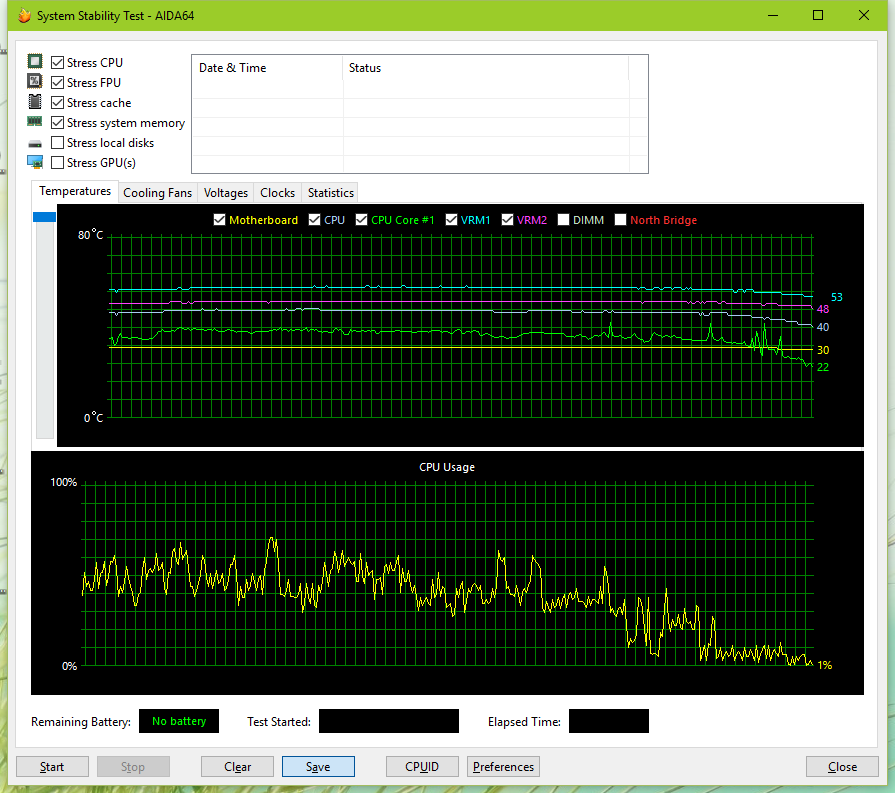Maximize the System Stability Test window
Viewport: 895px width, 793px height.
(817, 15)
